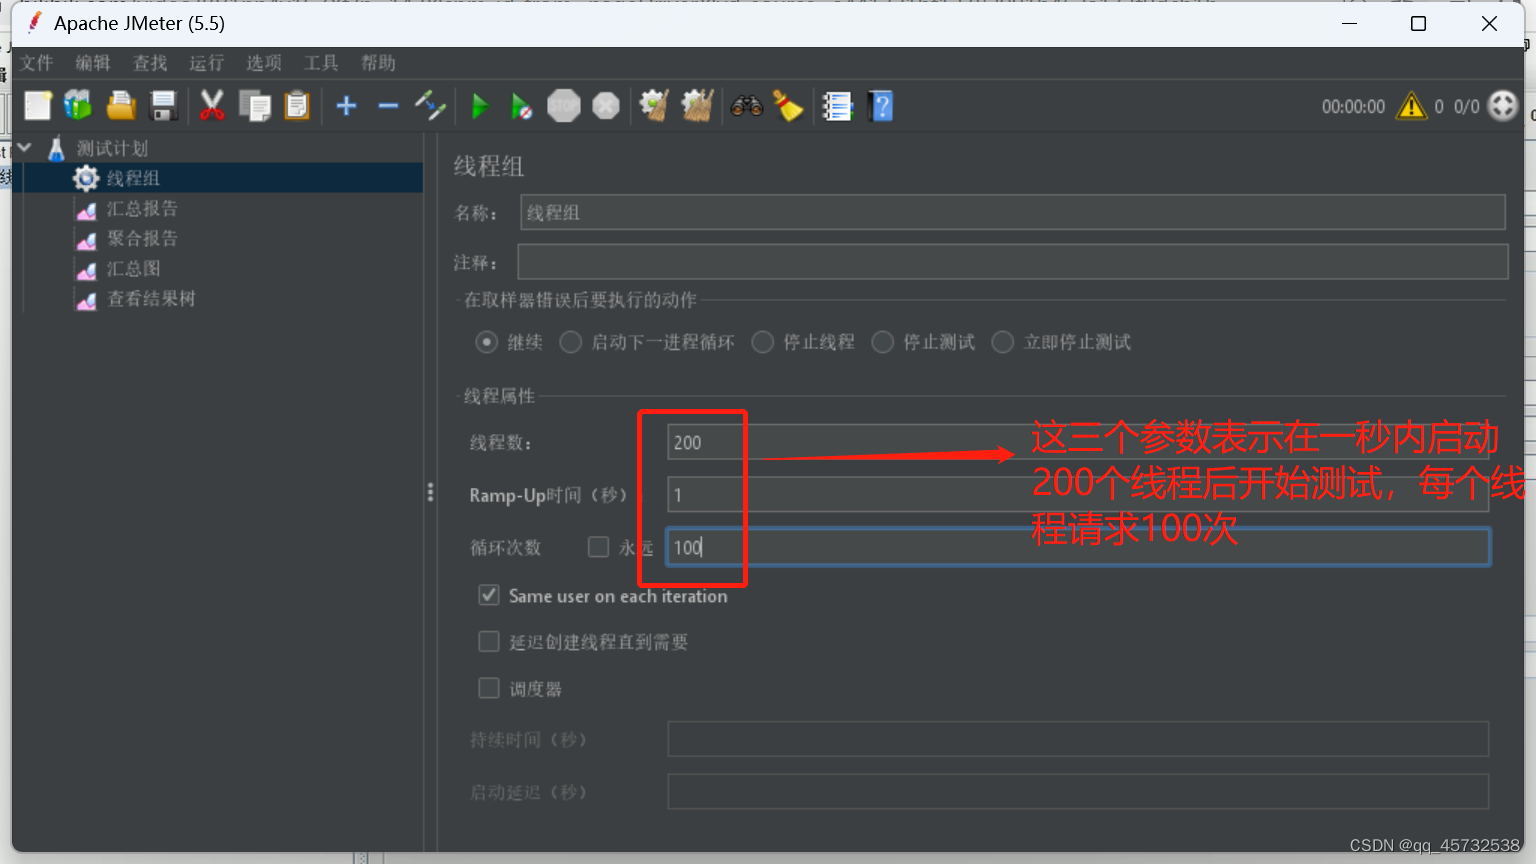
Task: Select 聚合报告 listener in tree
Action: tap(142, 238)
